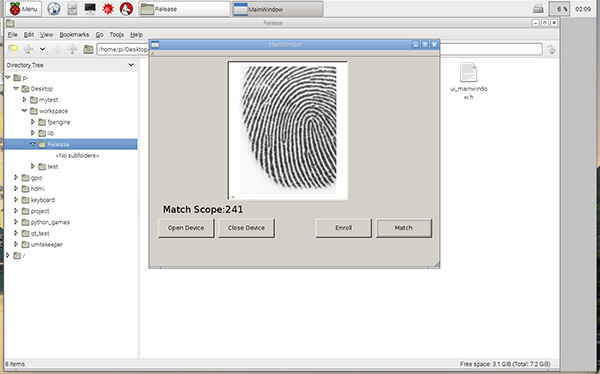Launch the terminal monitor icon
The height and width of the screenshot is (374, 600).
pos(90,9)
